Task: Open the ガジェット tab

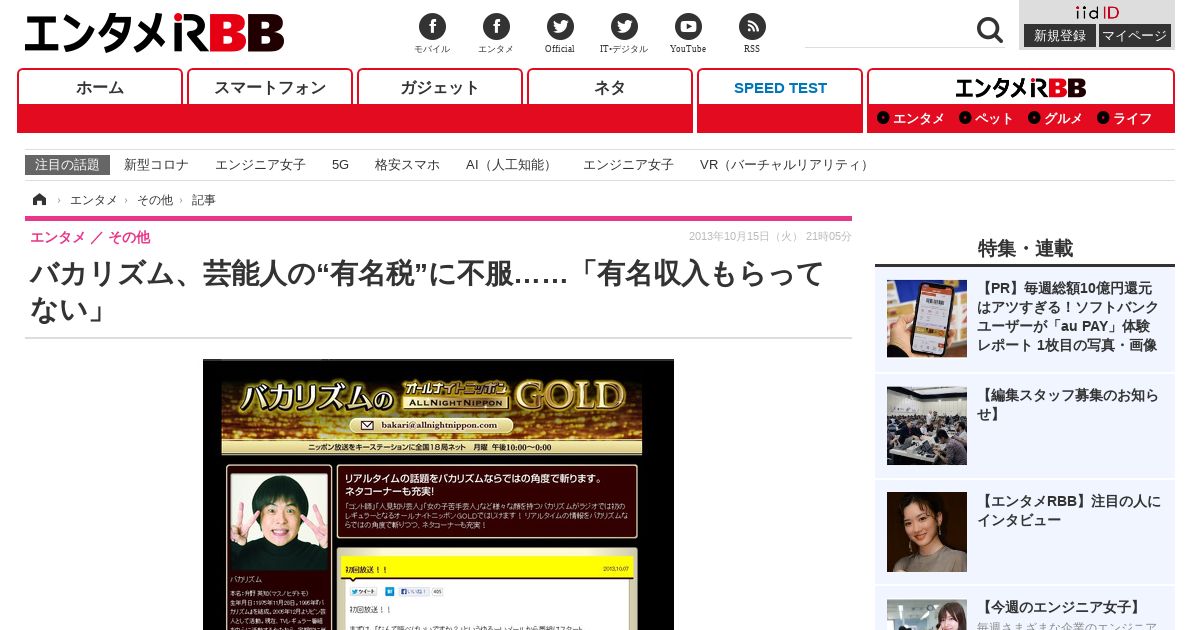Action: coord(440,88)
